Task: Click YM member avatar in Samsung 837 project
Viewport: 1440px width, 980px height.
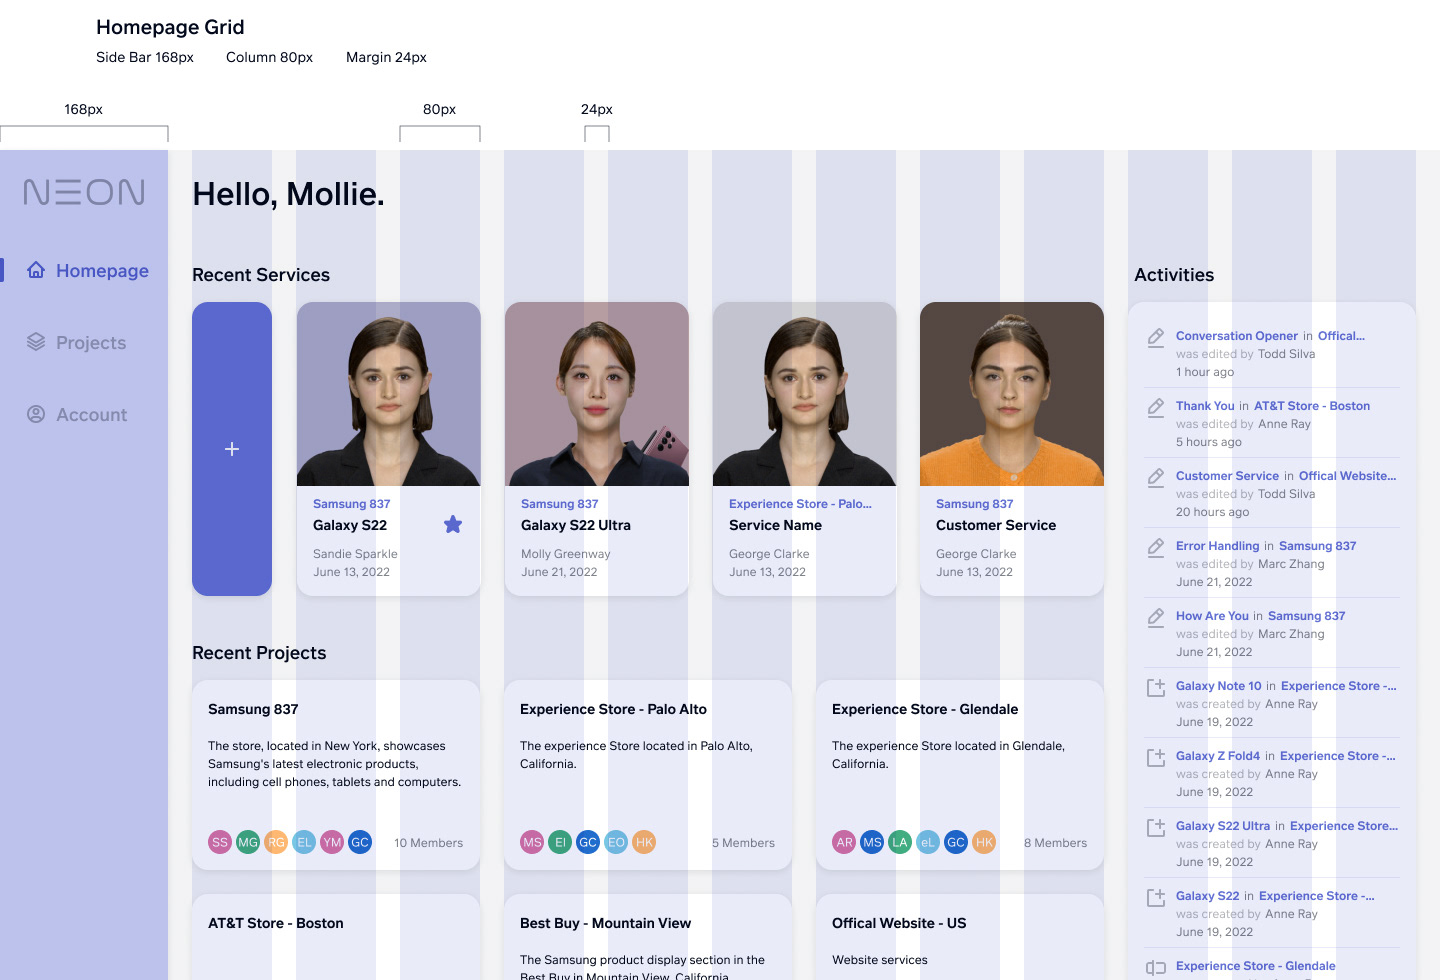Action: pyautogui.click(x=332, y=842)
